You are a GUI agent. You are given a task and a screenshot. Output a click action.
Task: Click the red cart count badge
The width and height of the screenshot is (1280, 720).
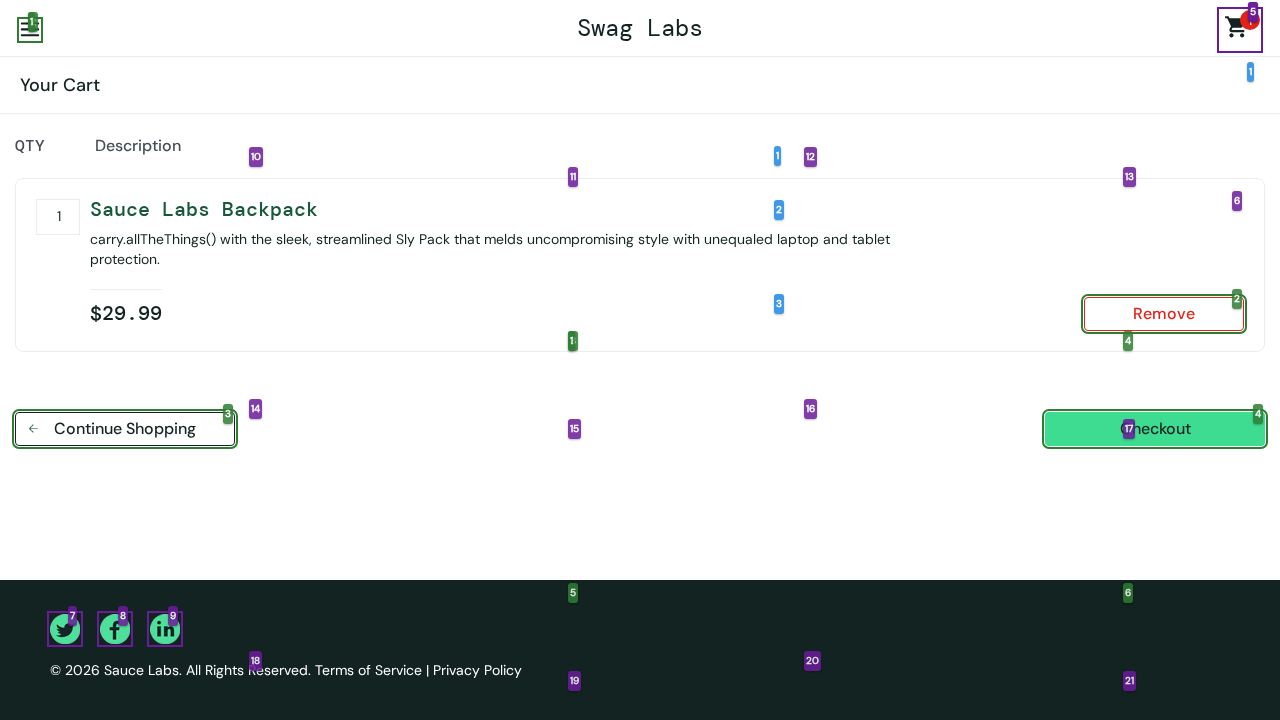click(1250, 21)
